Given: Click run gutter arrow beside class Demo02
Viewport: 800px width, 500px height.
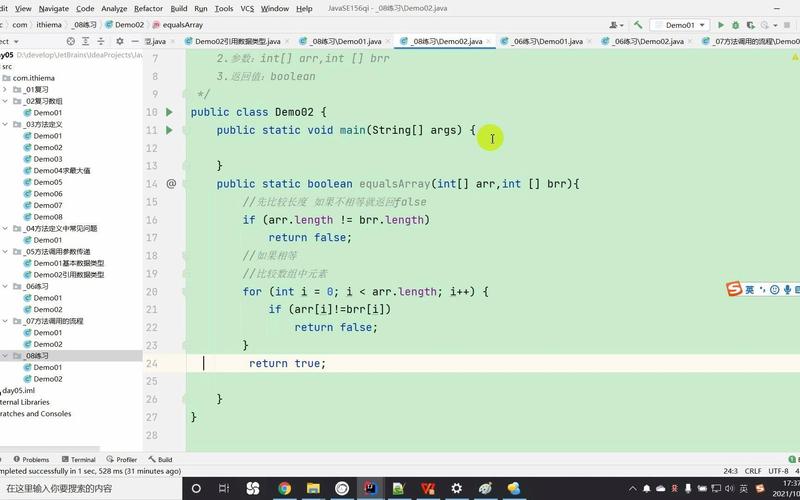Looking at the screenshot, I should [x=169, y=112].
